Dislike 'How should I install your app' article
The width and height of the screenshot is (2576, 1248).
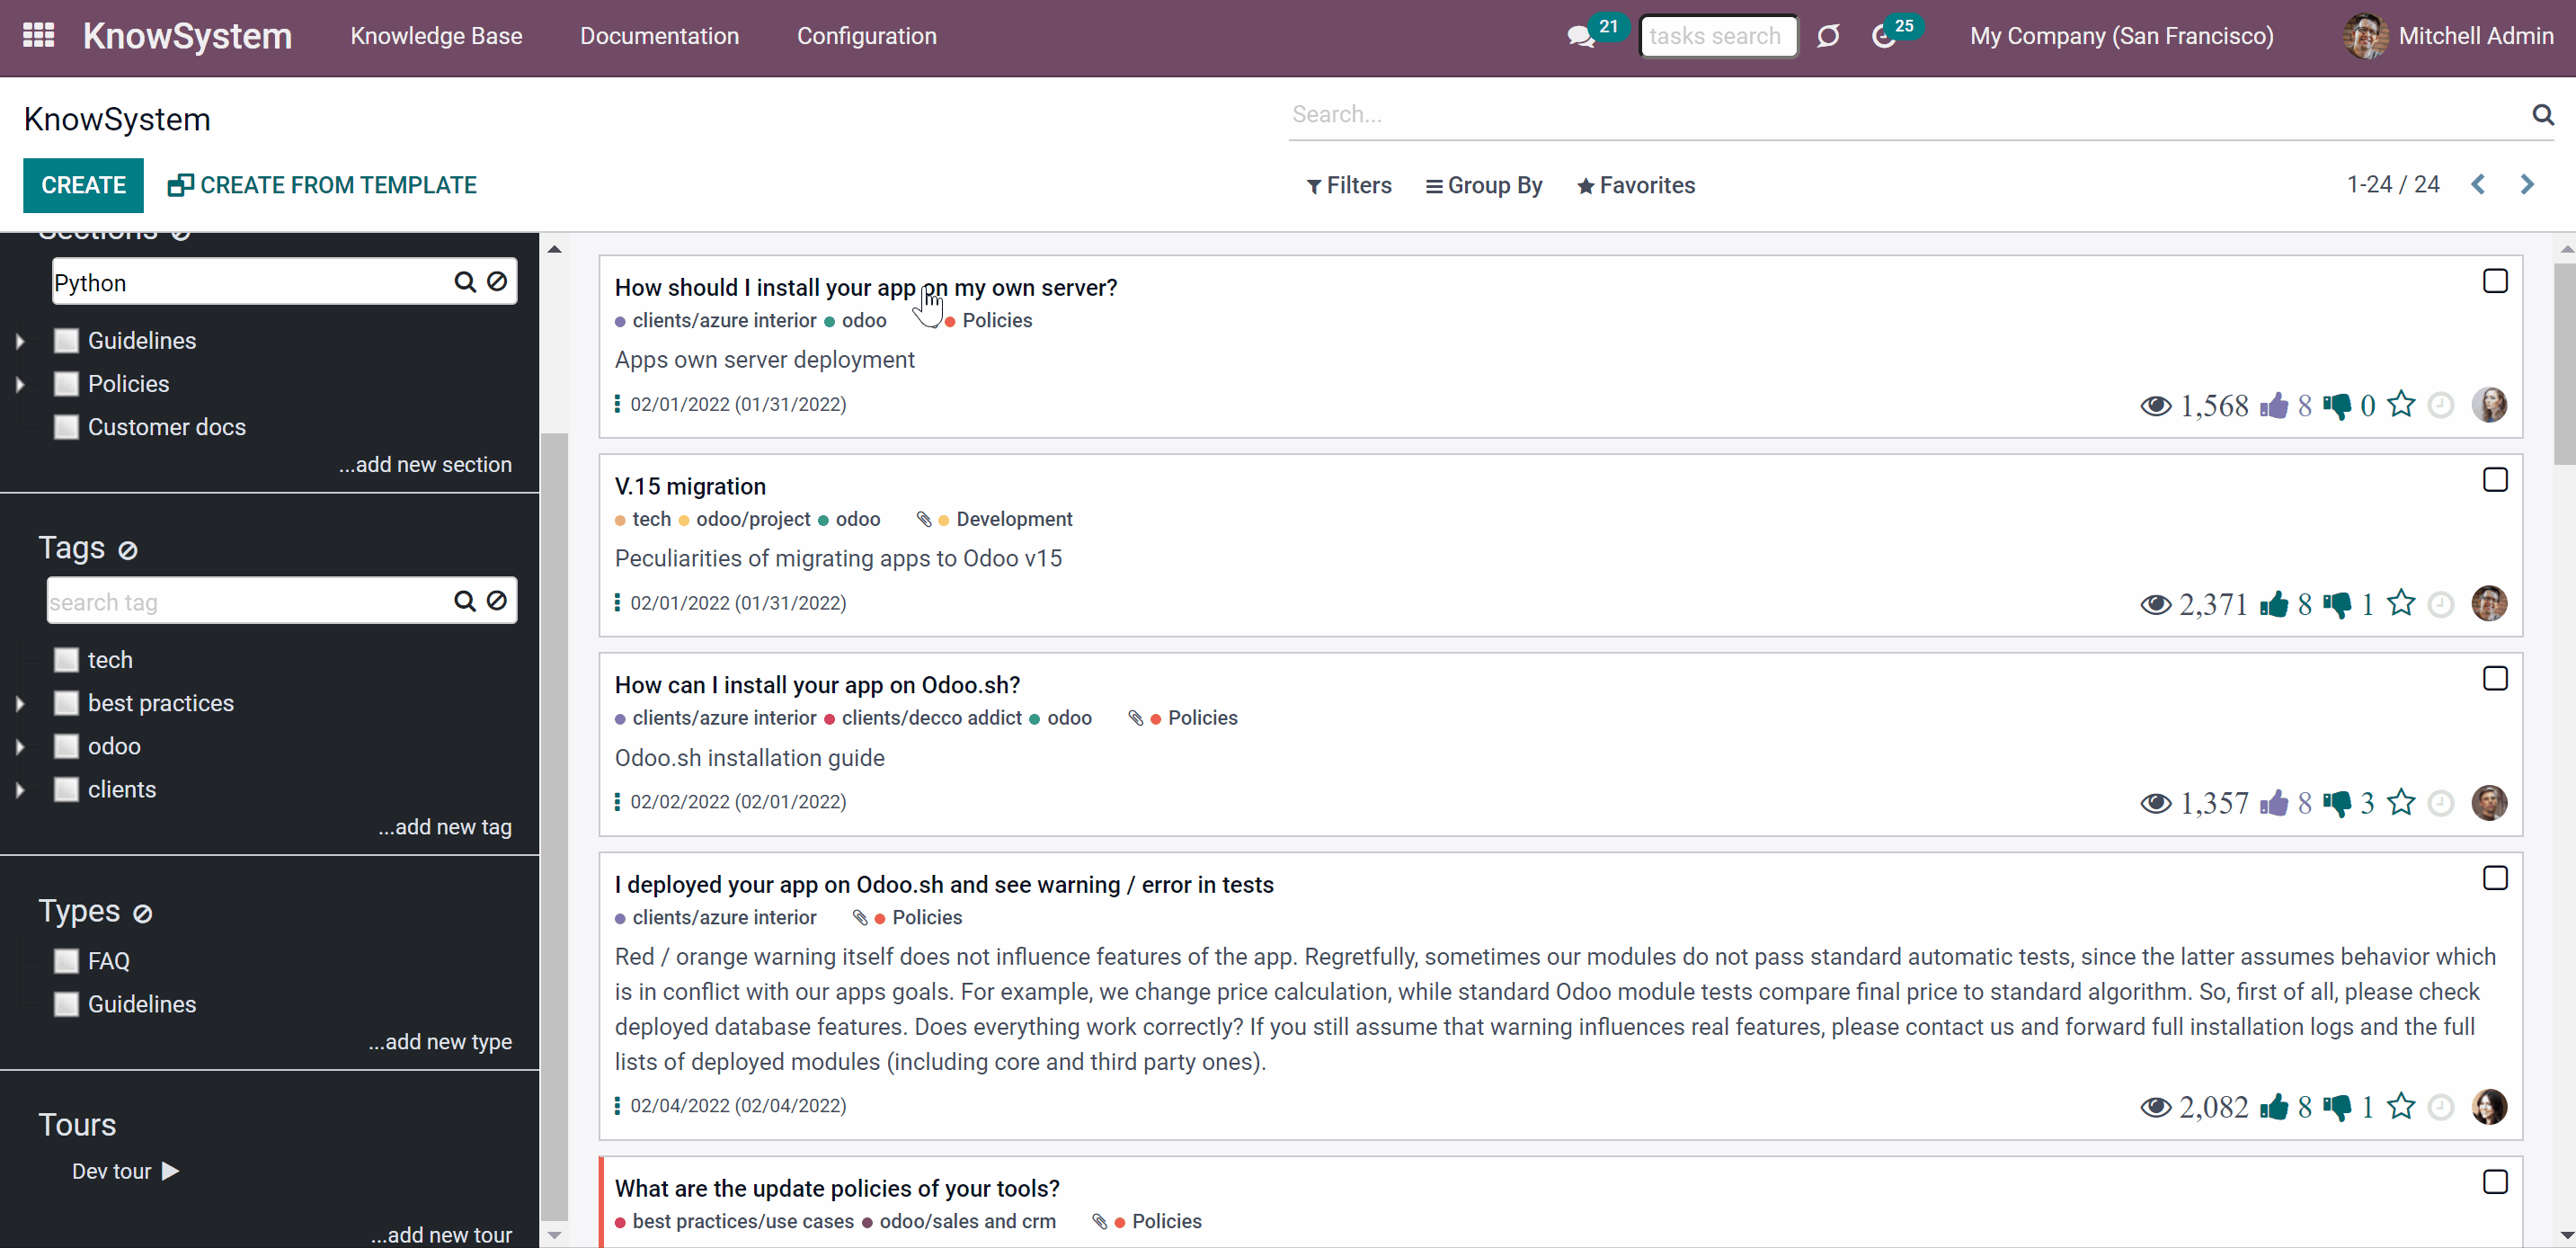[2337, 406]
